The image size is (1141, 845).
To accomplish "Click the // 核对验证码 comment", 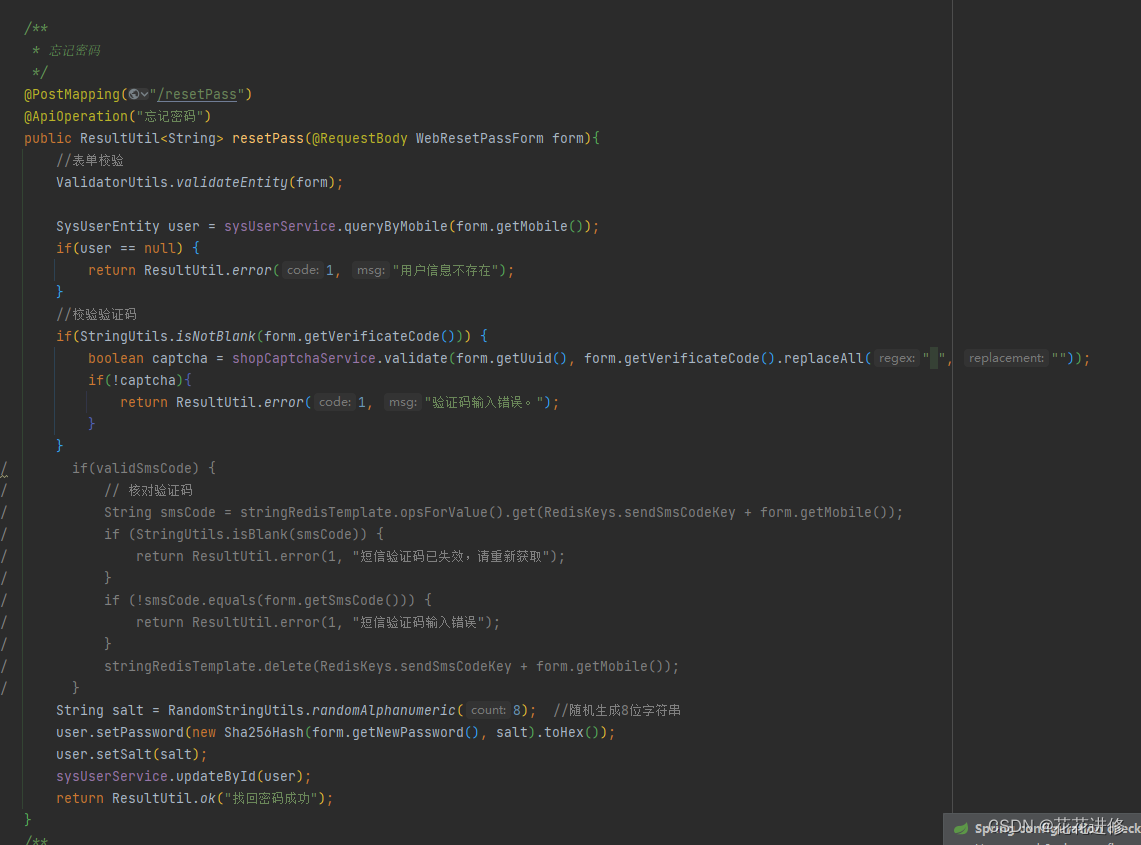I will pos(148,491).
